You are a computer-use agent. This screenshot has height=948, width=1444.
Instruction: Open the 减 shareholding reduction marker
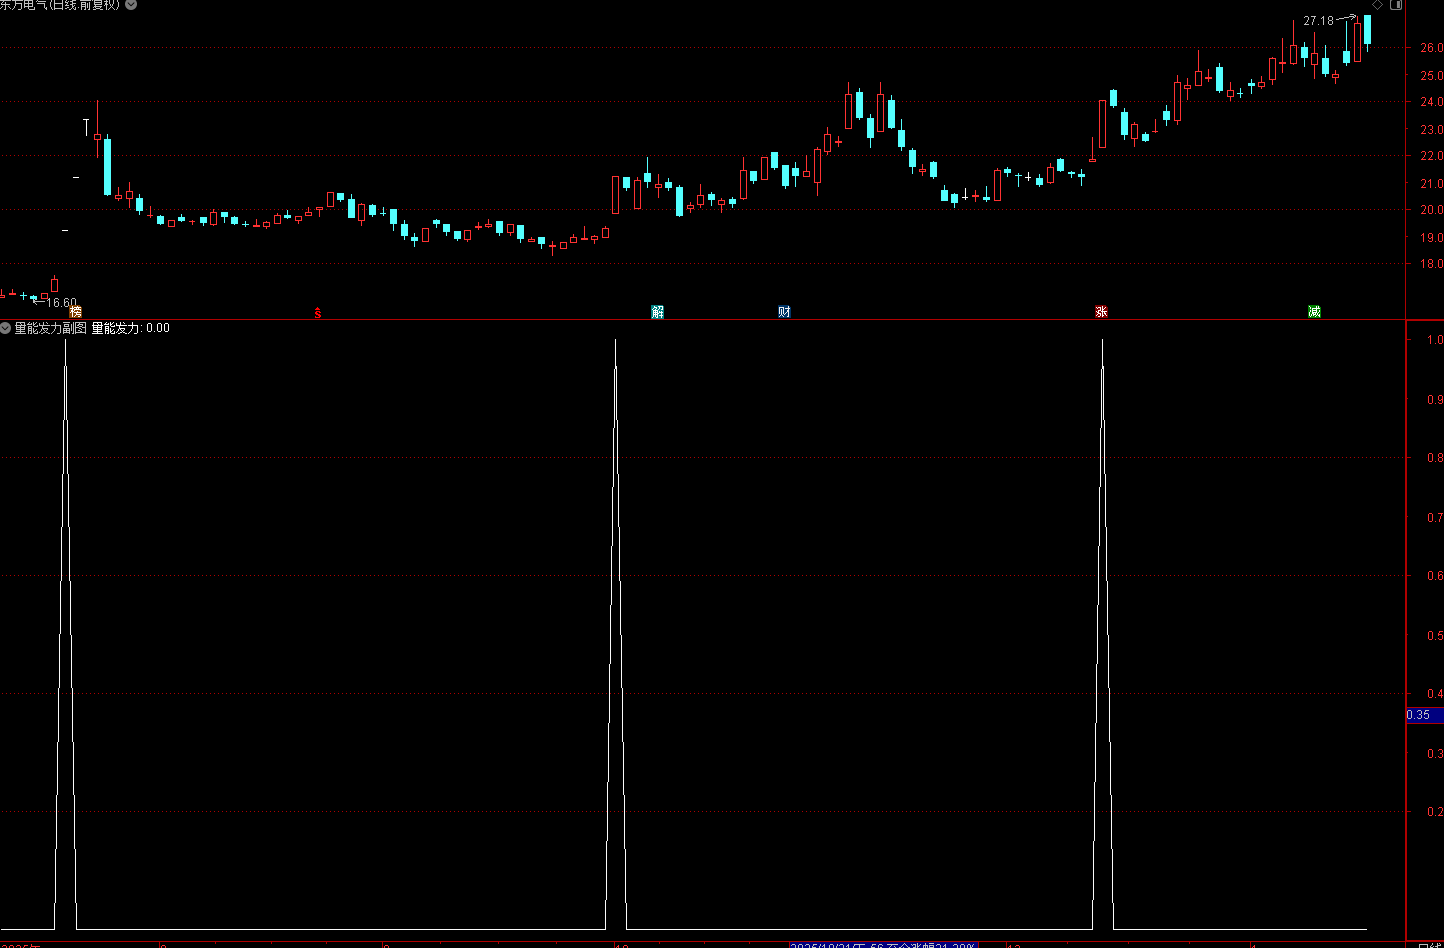(1315, 312)
